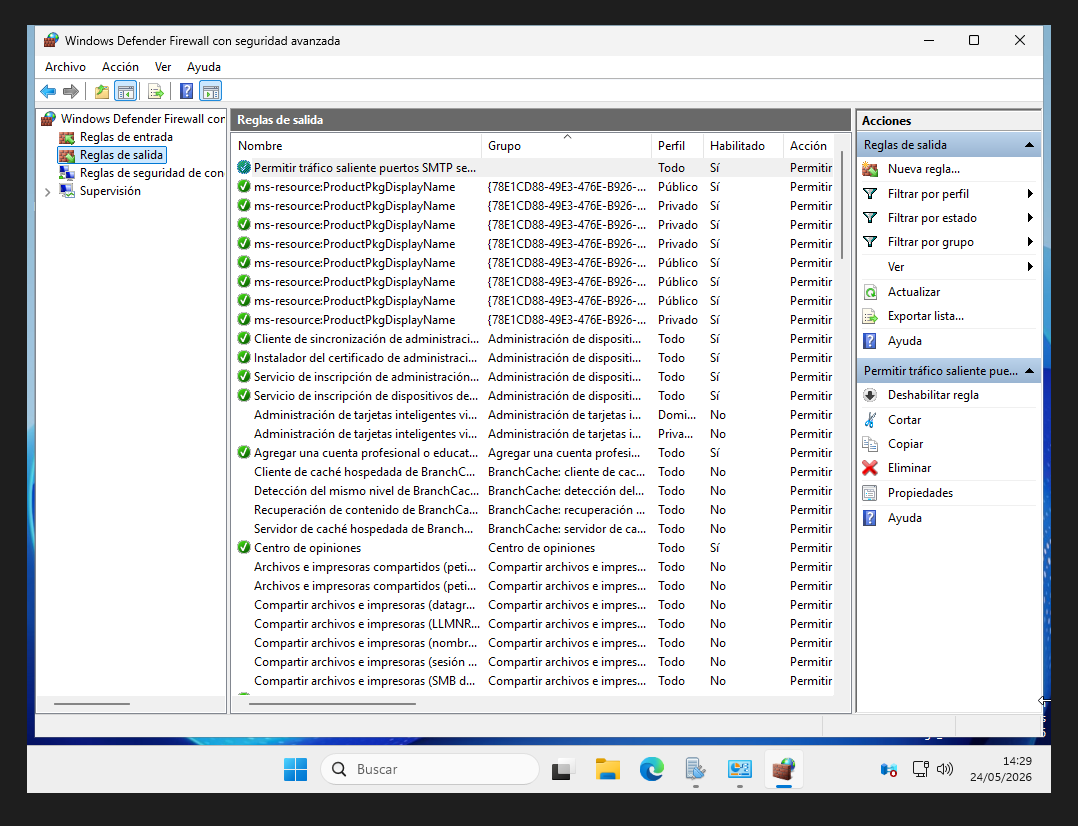
Task: Select the Permitir tráfico saliente puertos SMTP rule
Action: [534, 168]
